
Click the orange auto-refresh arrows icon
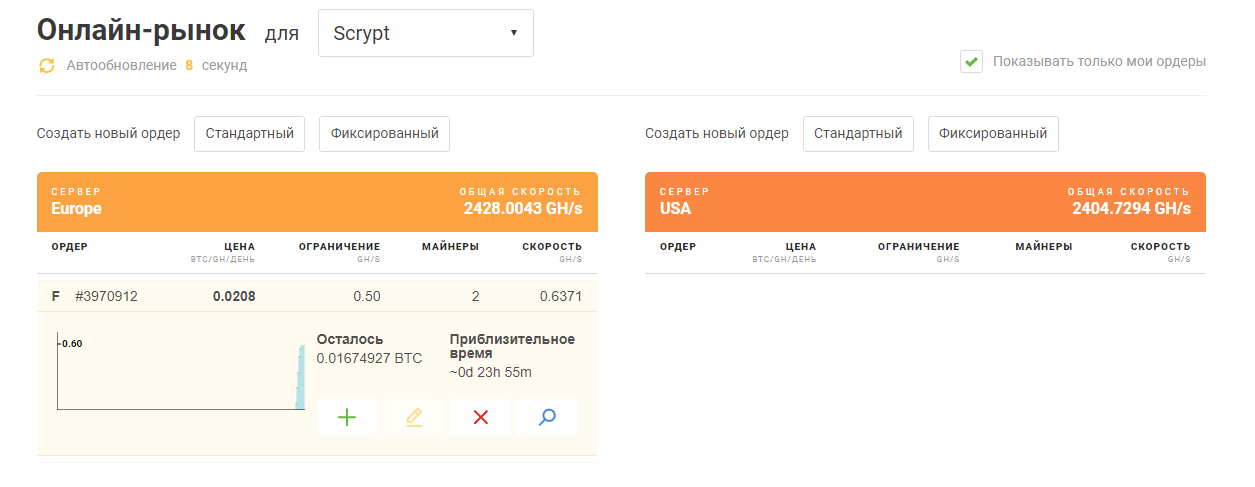[46, 66]
